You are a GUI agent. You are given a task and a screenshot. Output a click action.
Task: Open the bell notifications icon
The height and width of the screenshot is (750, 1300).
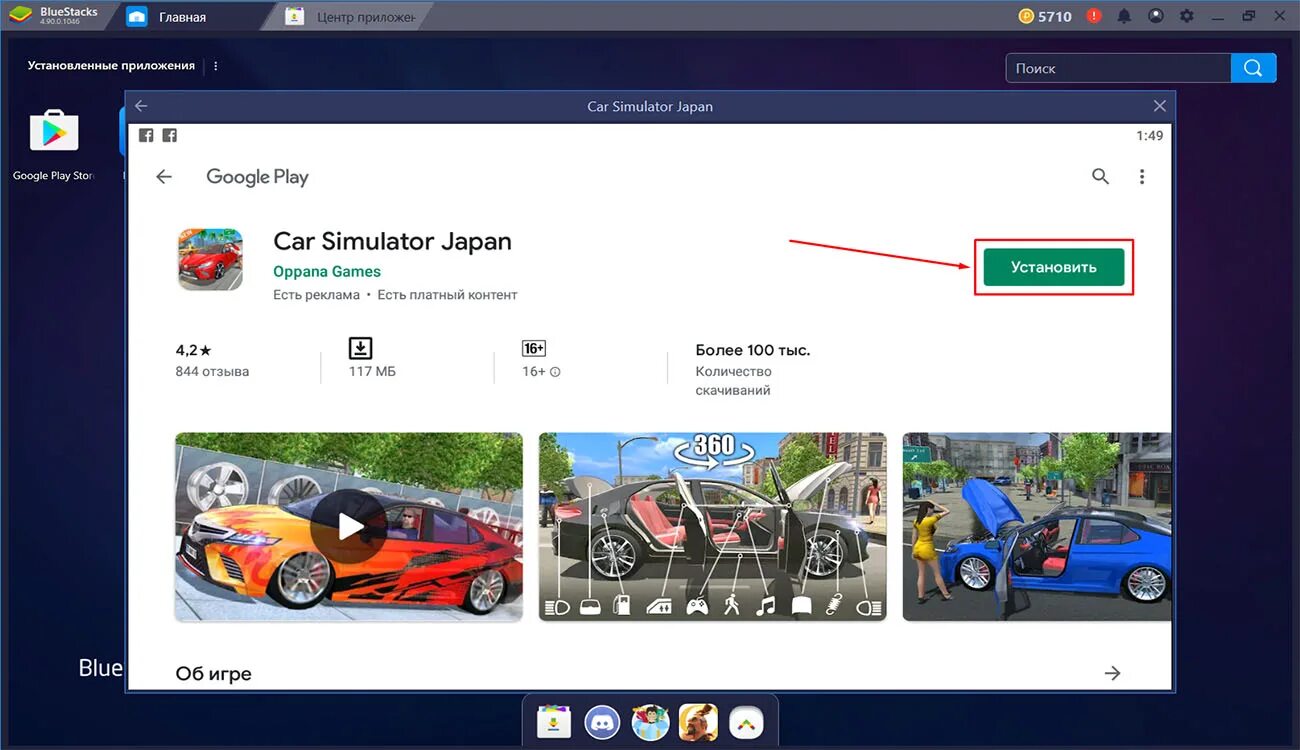1125,16
